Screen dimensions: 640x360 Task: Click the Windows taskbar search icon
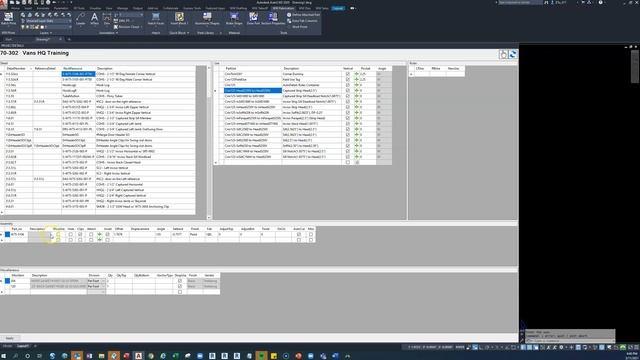point(15,356)
